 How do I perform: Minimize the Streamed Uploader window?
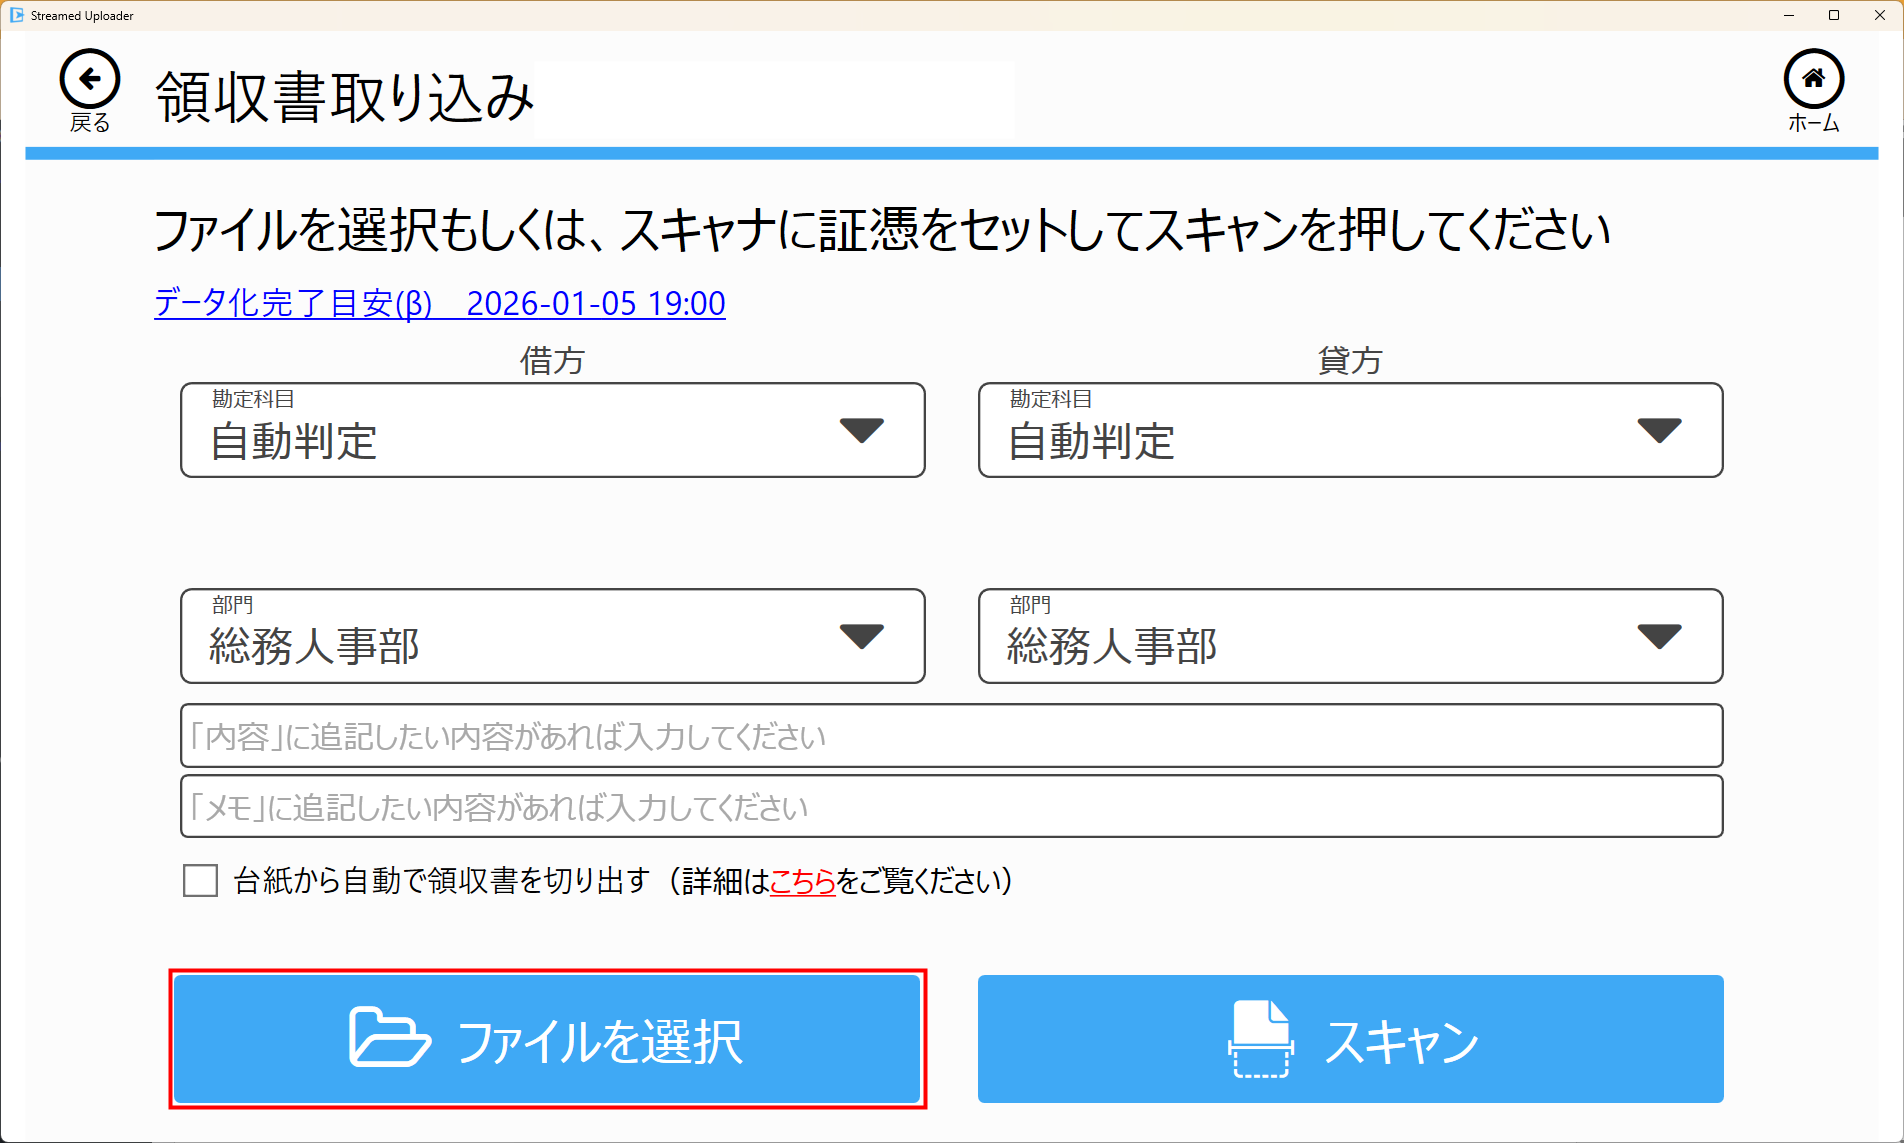coord(1789,15)
